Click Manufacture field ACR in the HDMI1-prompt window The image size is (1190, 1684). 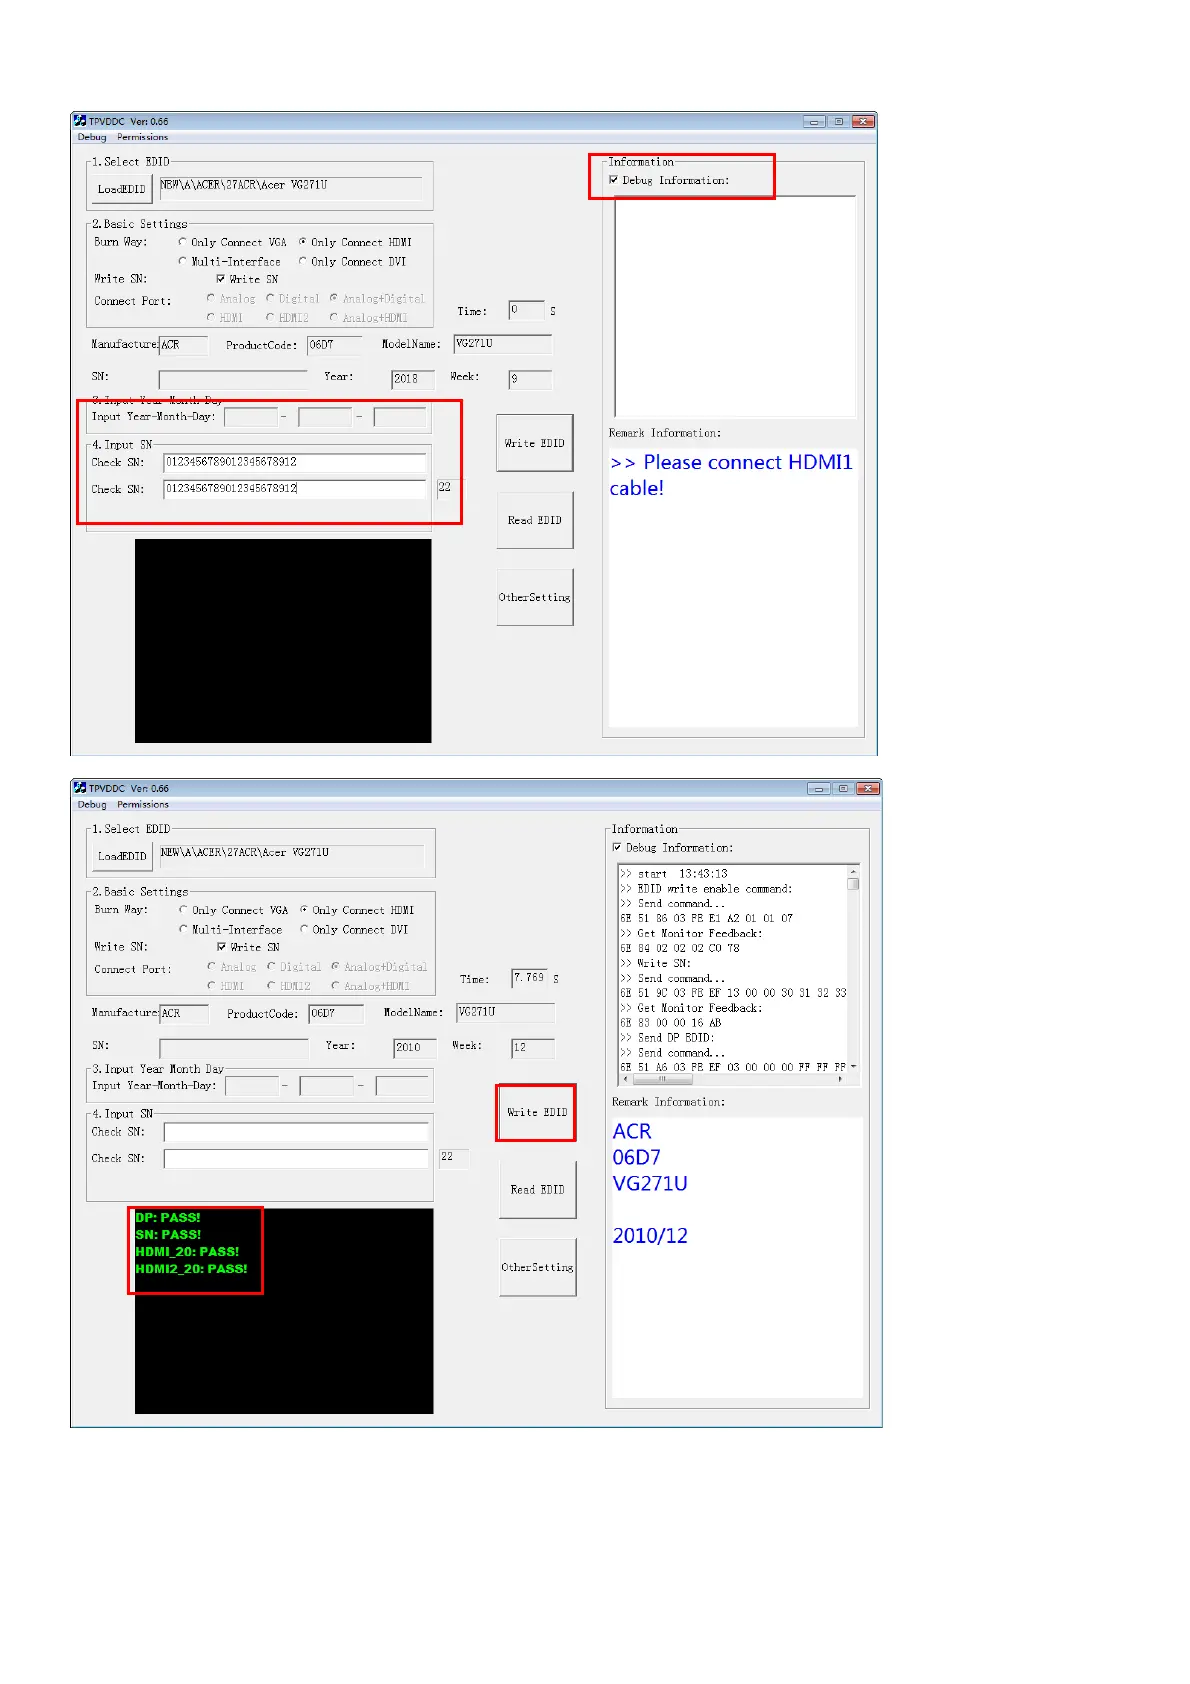[184, 345]
